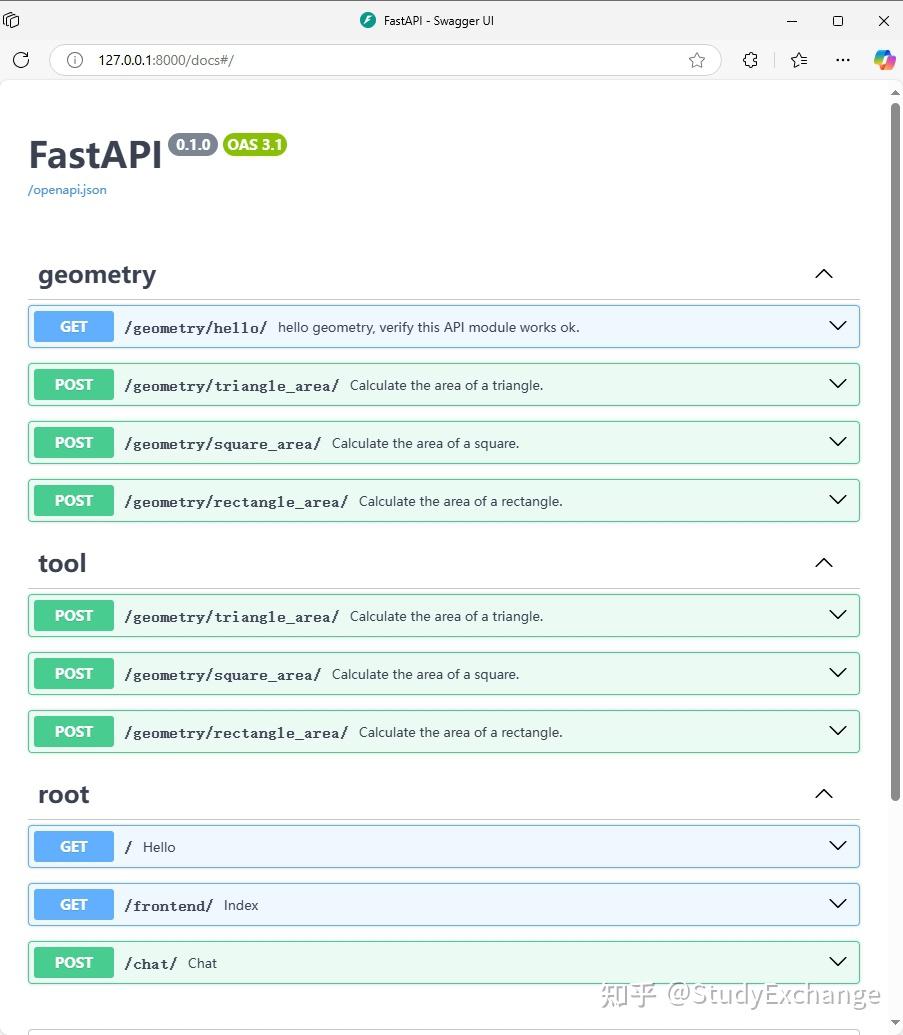
Task: Open the favorites list icon
Action: (x=799, y=60)
